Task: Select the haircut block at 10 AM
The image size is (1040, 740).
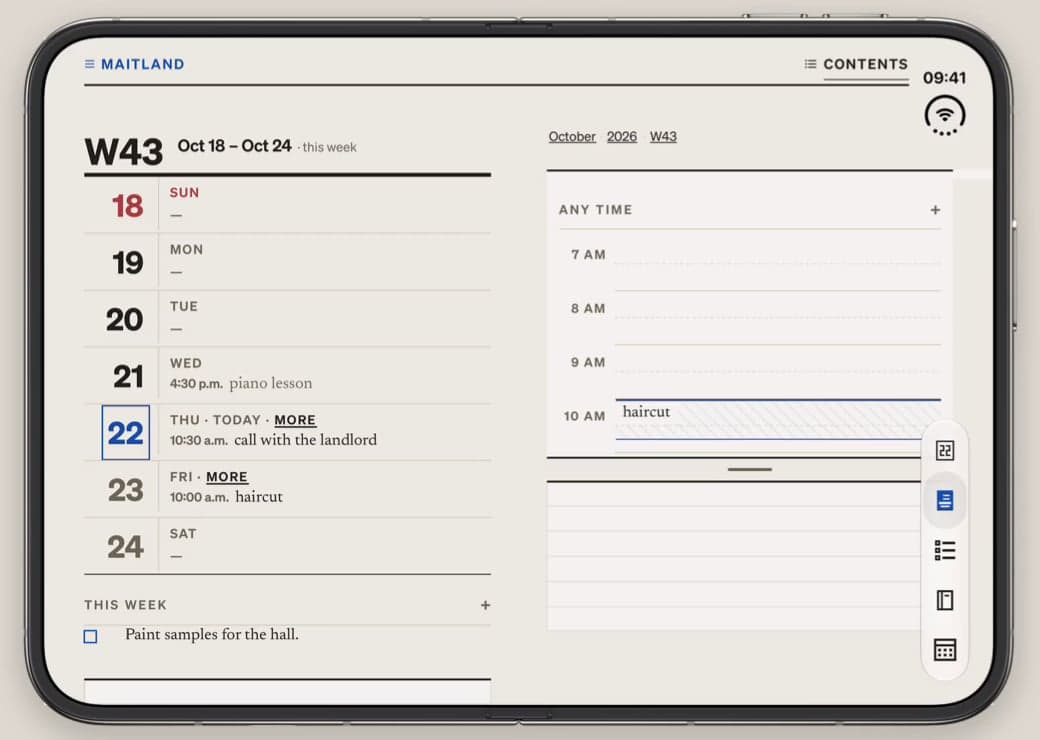Action: (x=778, y=420)
